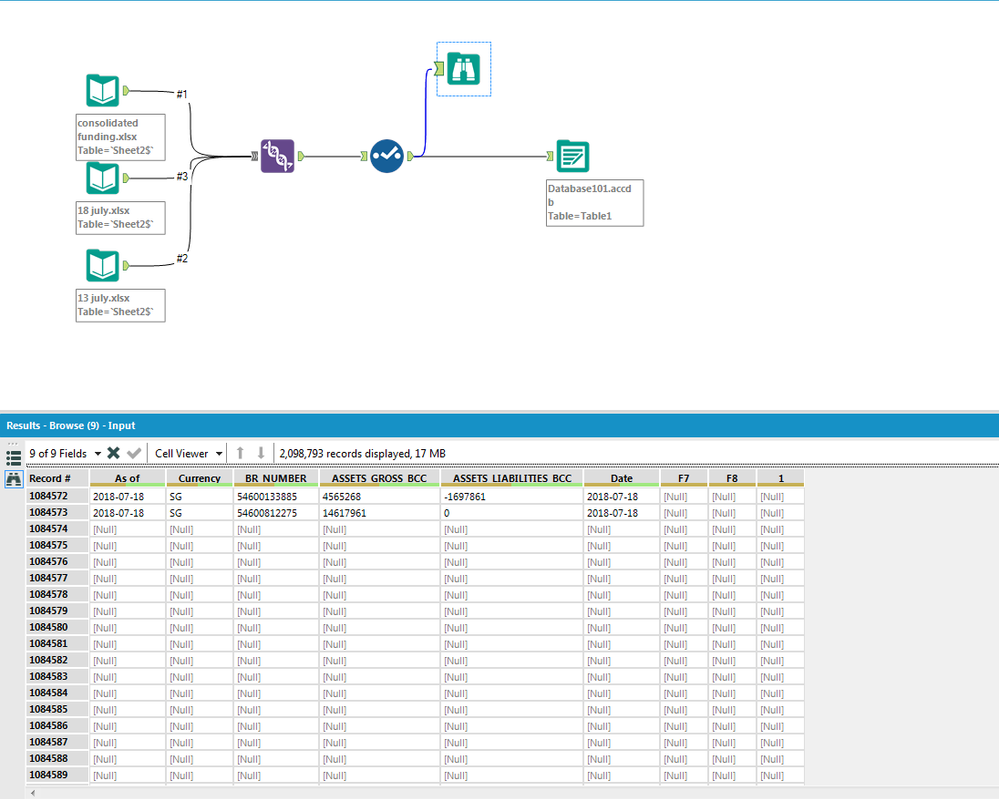Click the output anchor of 13 july input
The image size is (999, 799).
[x=126, y=265]
